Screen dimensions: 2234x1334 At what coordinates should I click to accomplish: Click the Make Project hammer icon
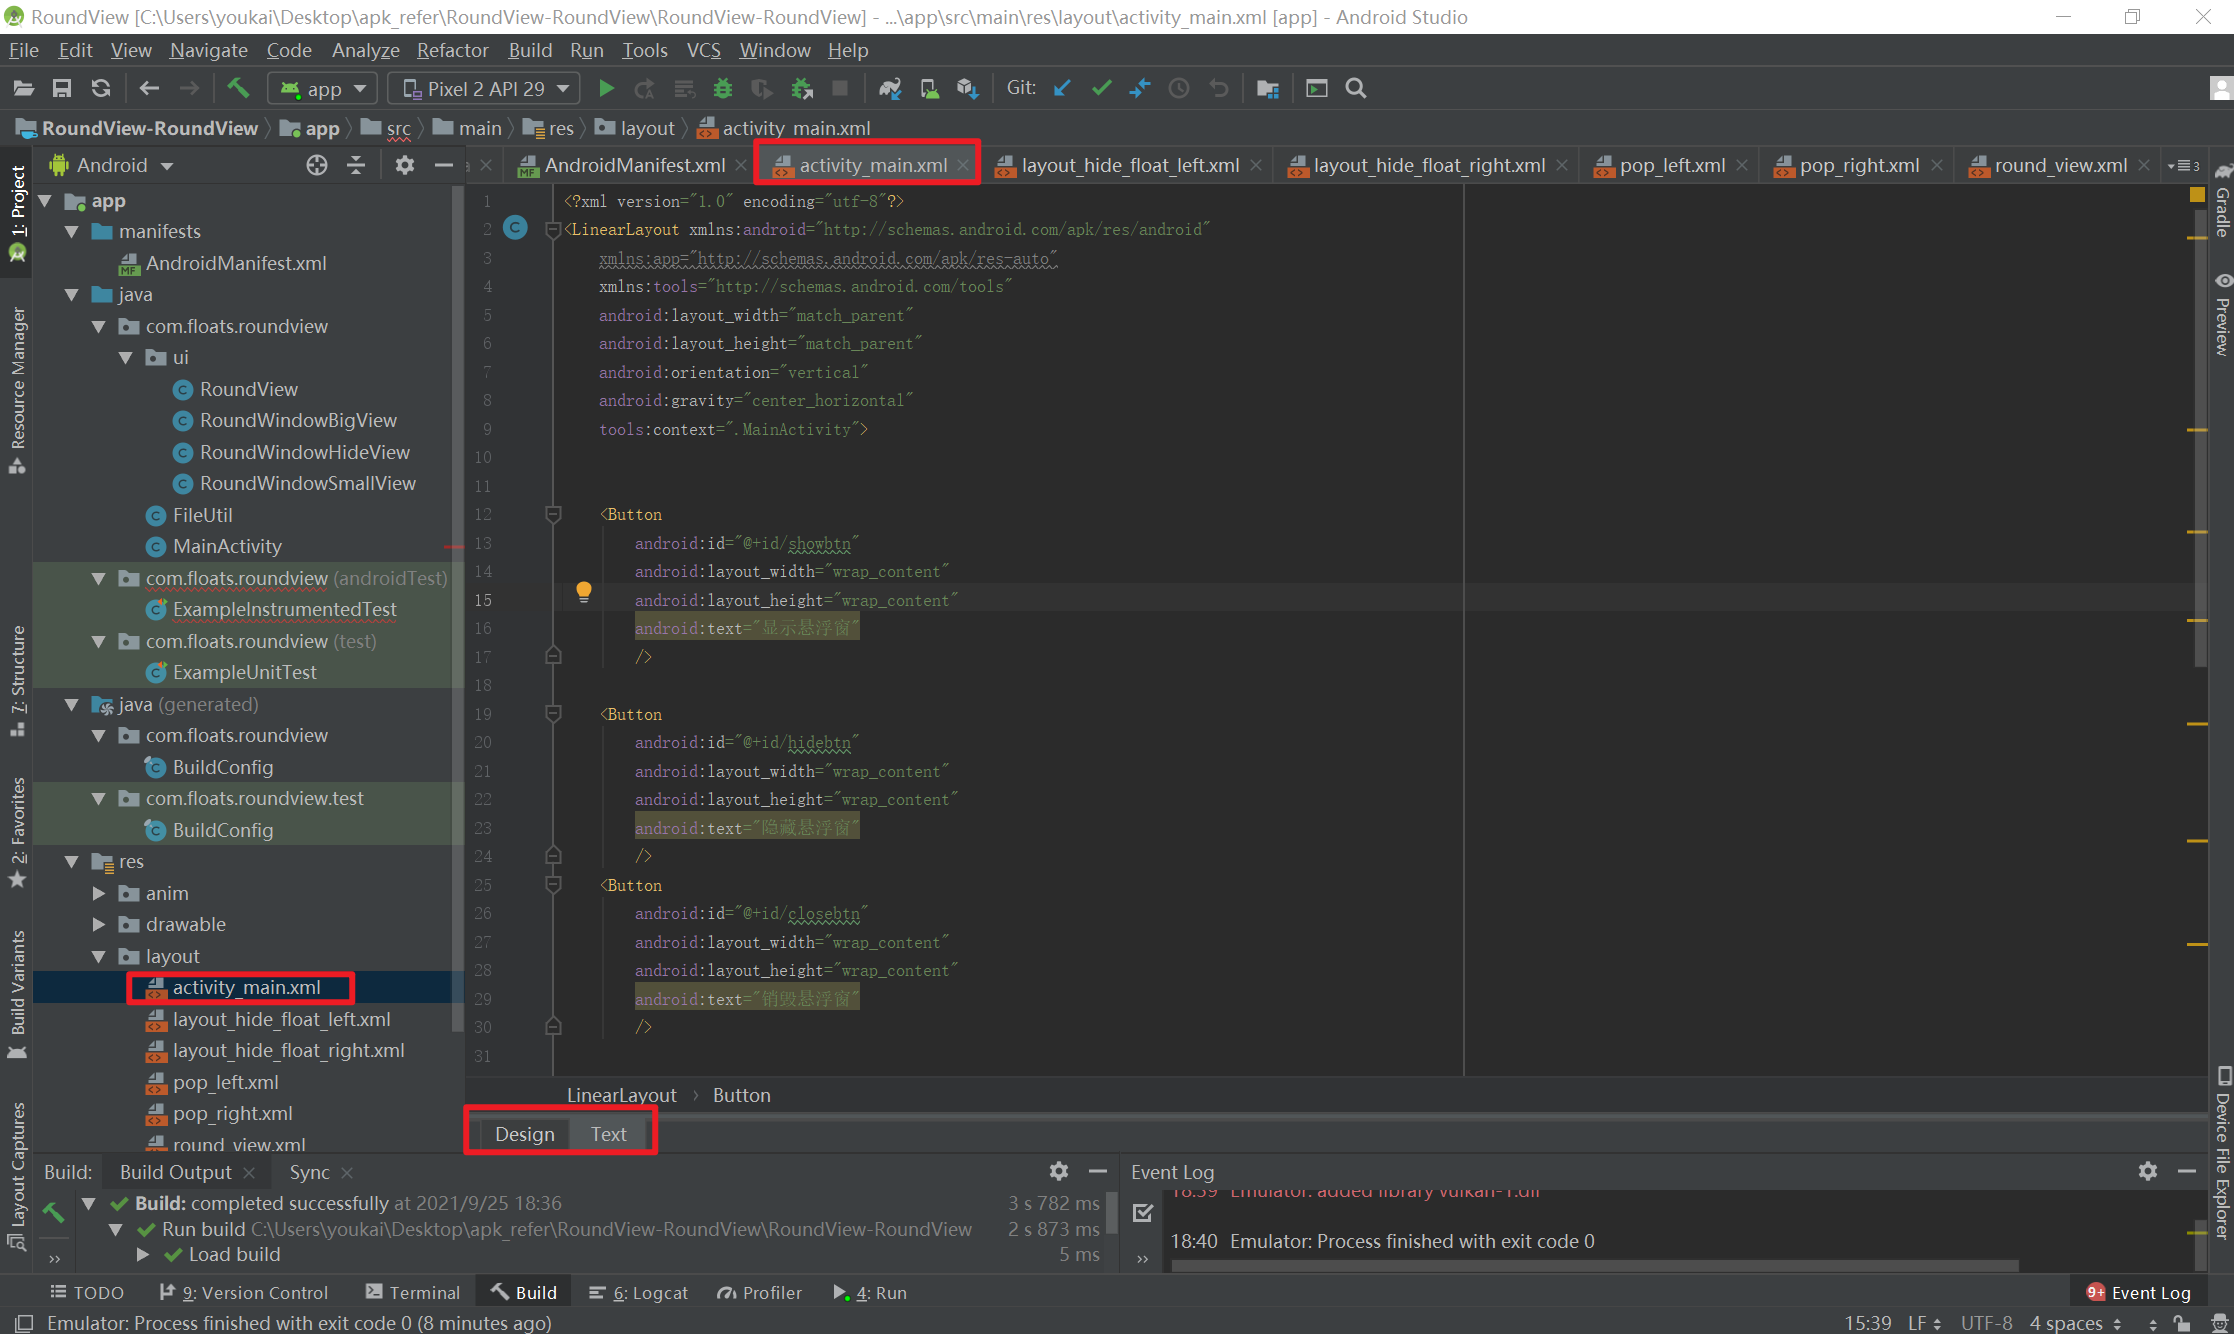(x=238, y=89)
